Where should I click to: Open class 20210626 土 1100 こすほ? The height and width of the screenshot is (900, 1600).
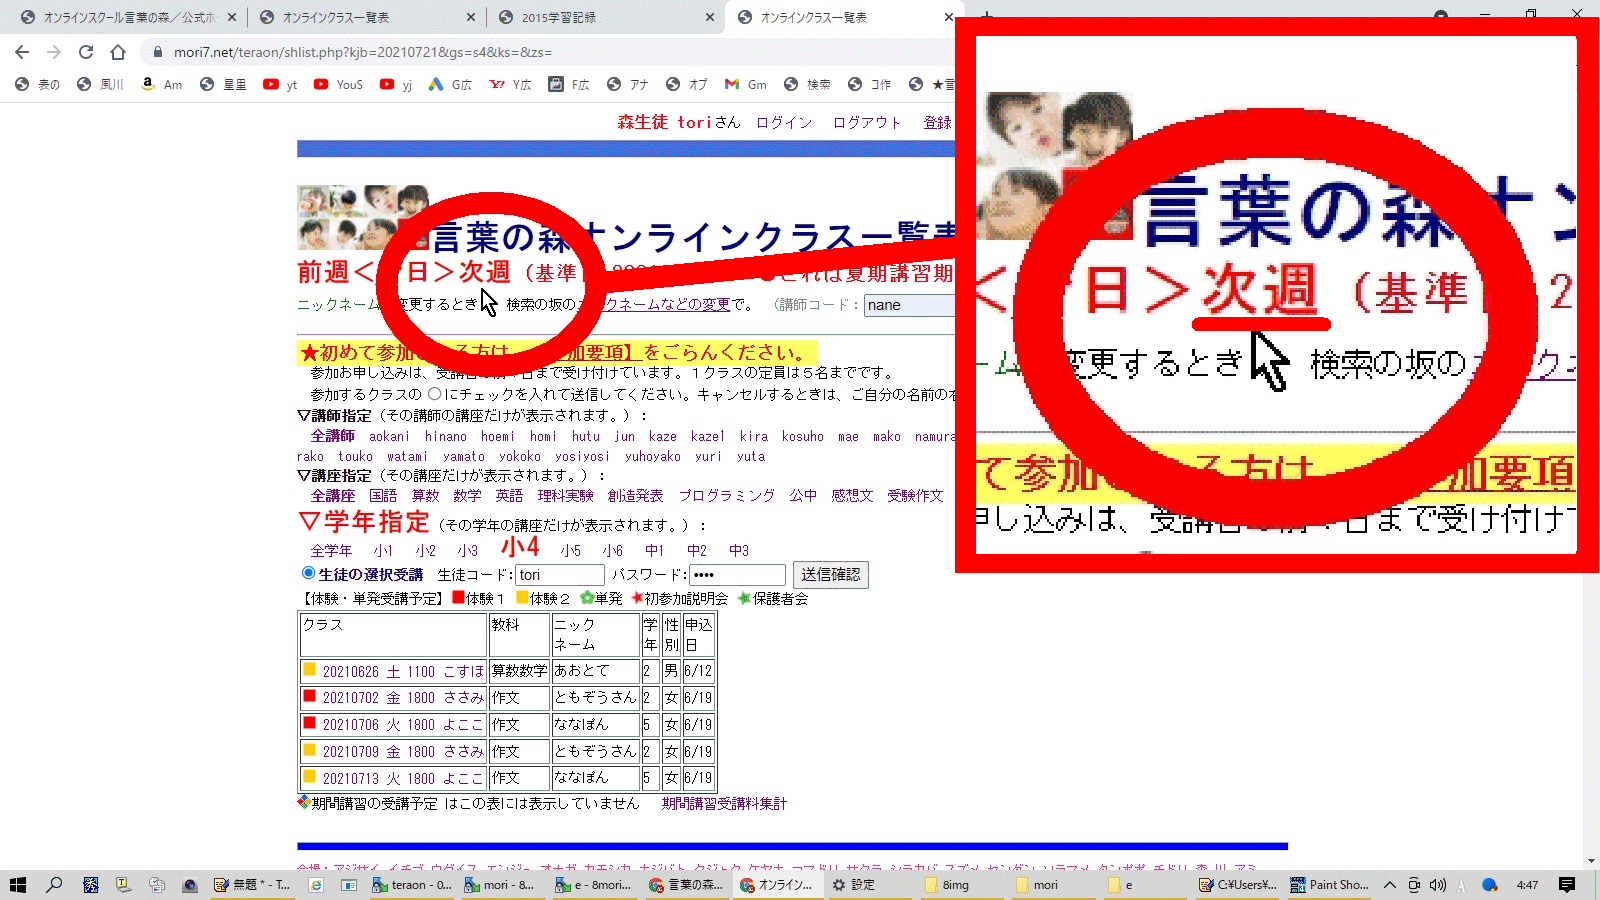pos(403,672)
